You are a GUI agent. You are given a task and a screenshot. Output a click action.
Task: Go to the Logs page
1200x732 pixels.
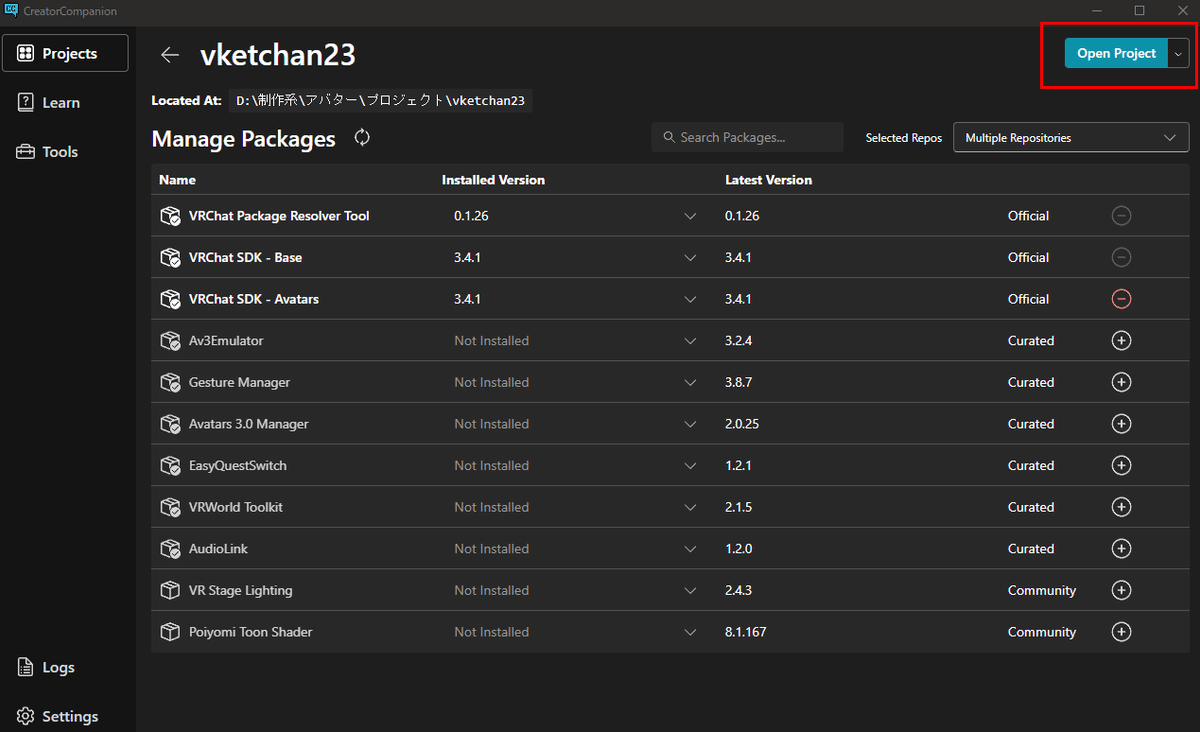[58, 667]
